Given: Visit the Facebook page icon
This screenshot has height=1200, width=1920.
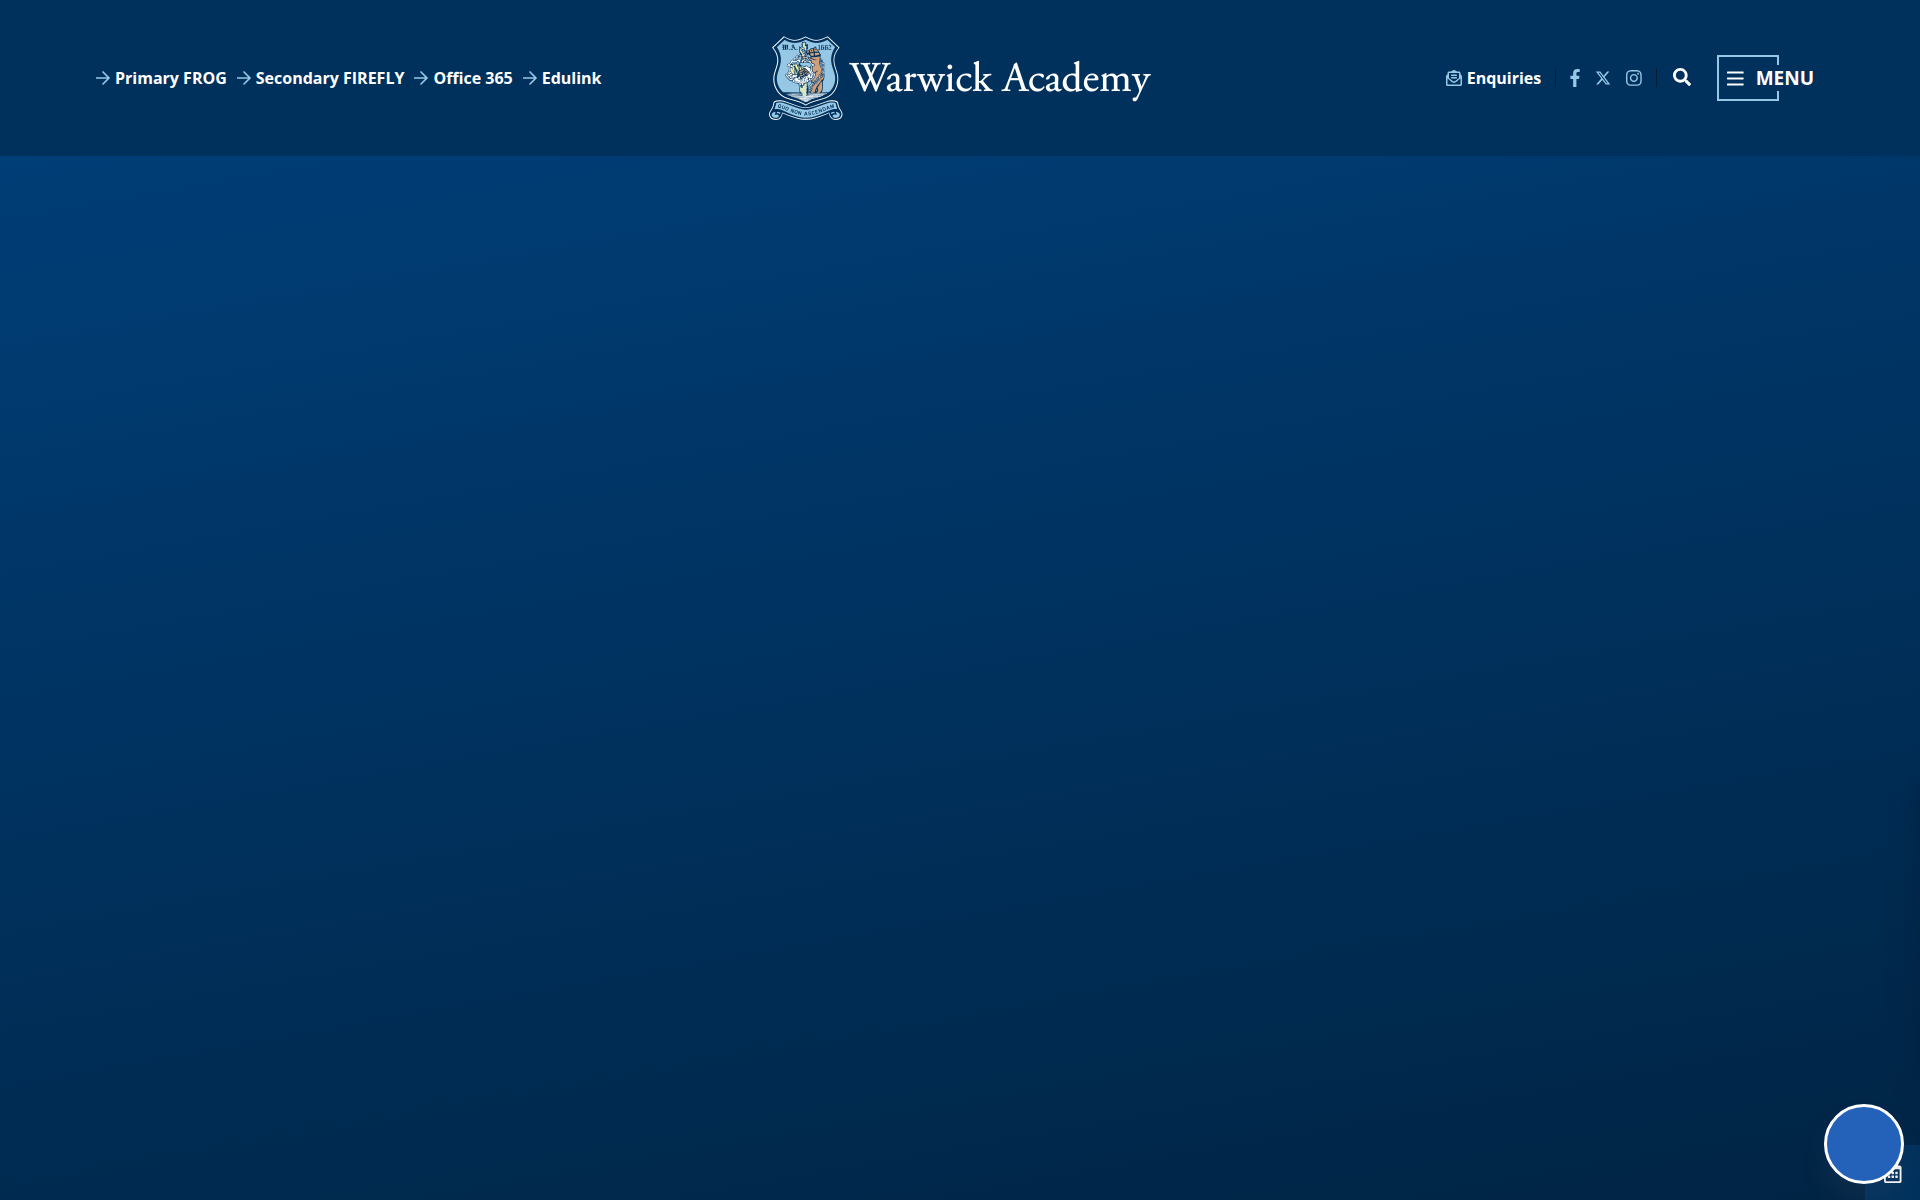Looking at the screenshot, I should (x=1575, y=78).
